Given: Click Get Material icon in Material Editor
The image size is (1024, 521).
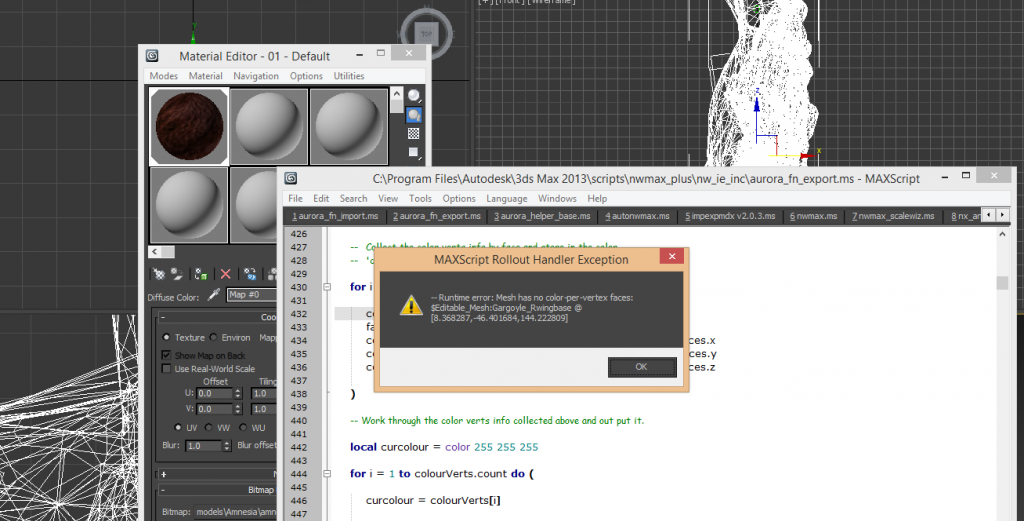Looking at the screenshot, I should point(159,274).
